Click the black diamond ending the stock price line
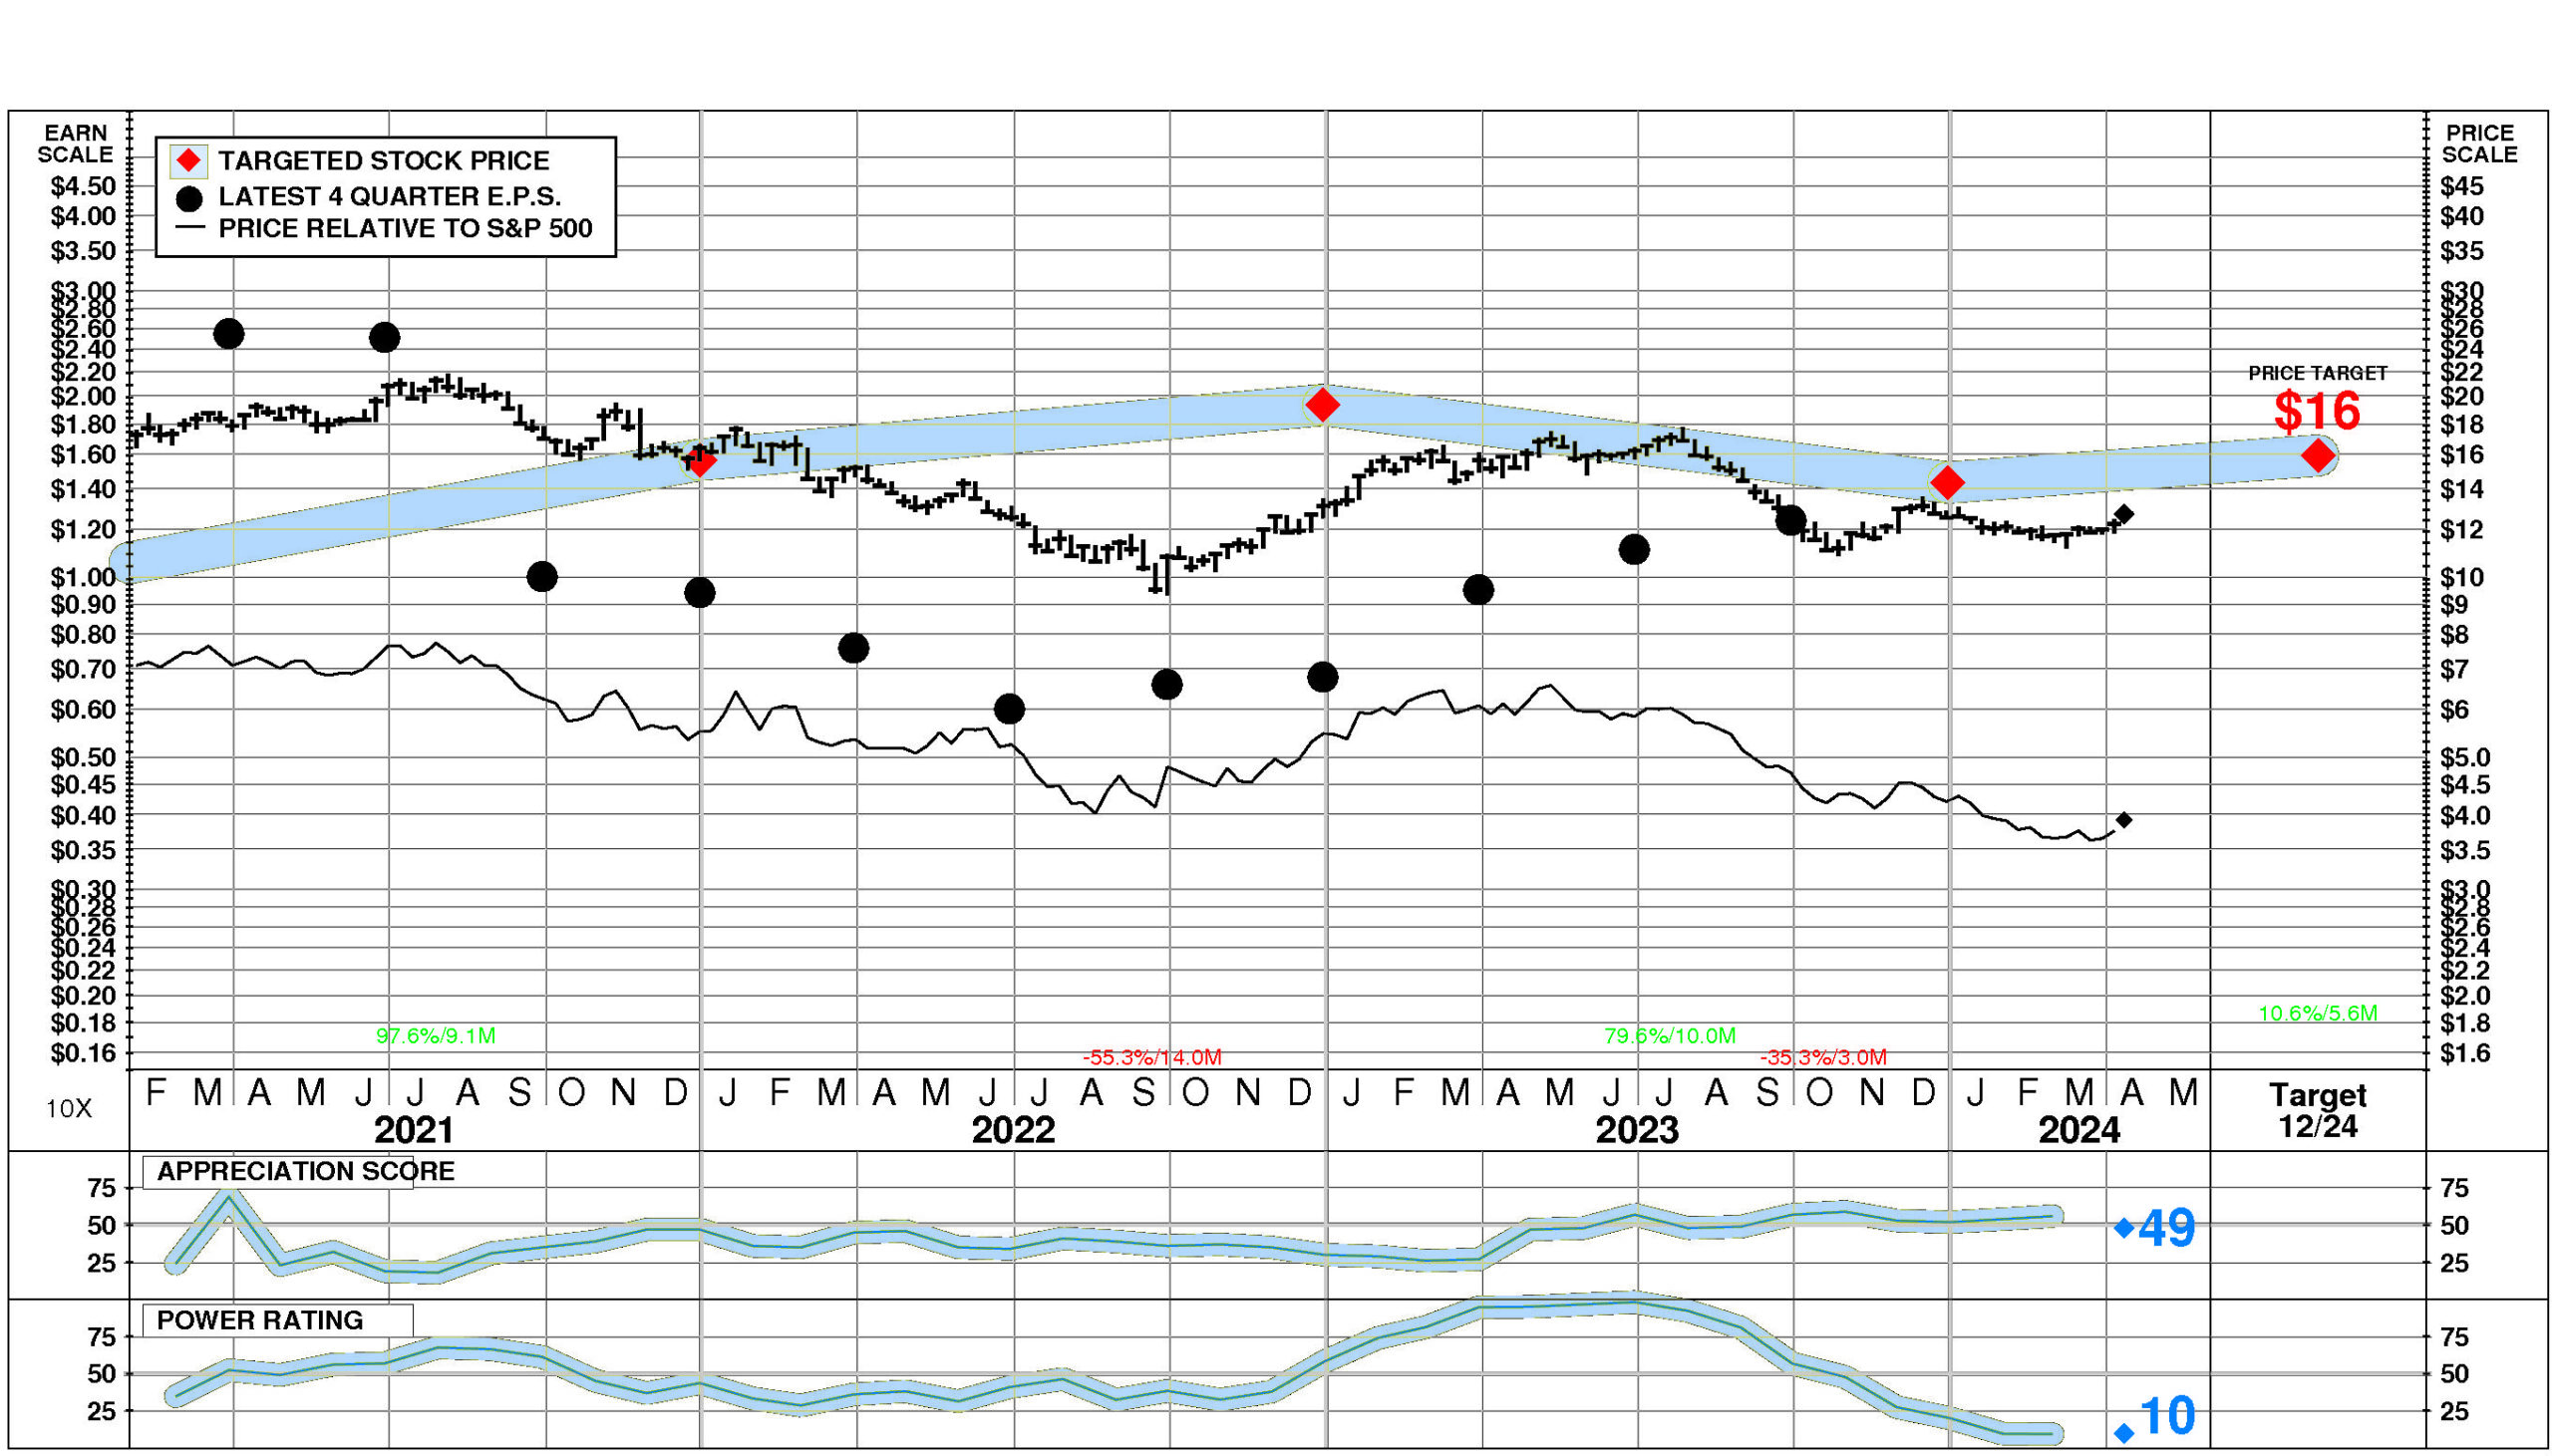Viewport: 2552px width, 1456px height. tap(2124, 514)
